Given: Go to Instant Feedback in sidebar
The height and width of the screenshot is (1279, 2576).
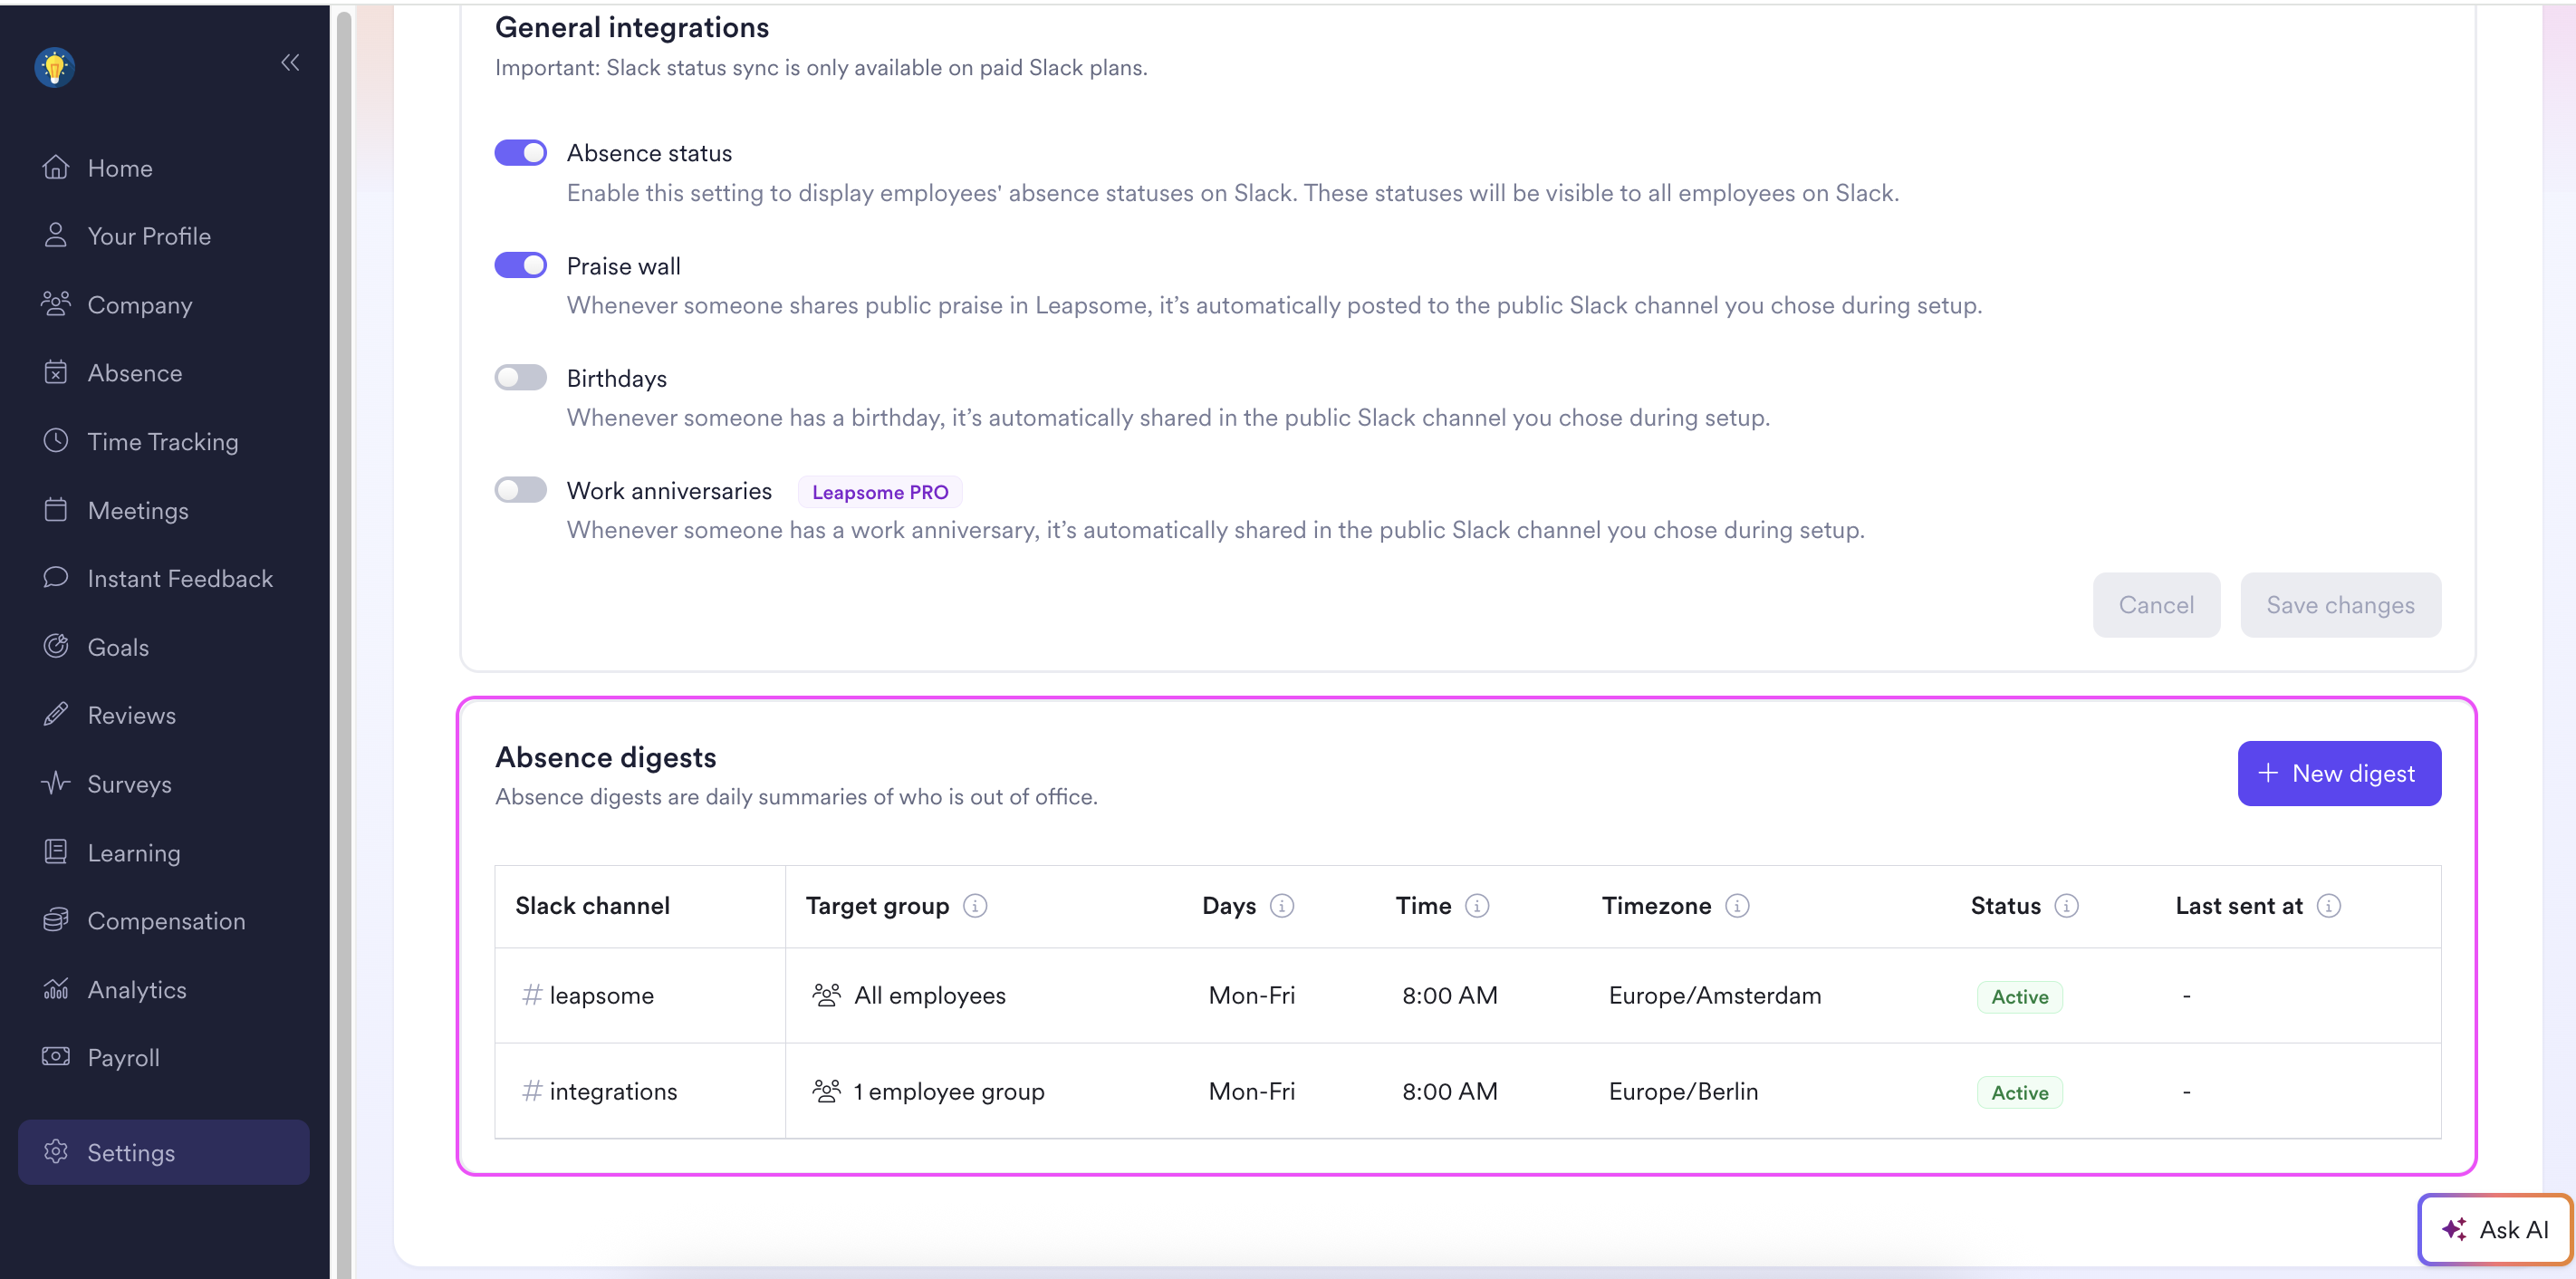Looking at the screenshot, I should tap(179, 578).
